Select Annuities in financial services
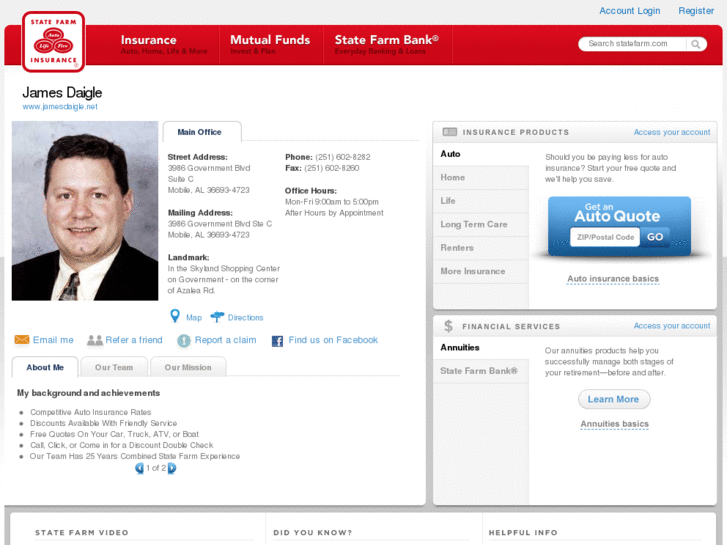The height and width of the screenshot is (545, 727). tap(481, 347)
